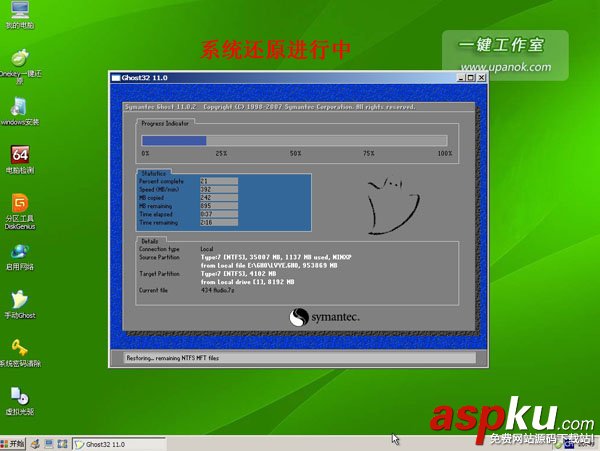Click the show desktop quick launch icon

(49, 443)
